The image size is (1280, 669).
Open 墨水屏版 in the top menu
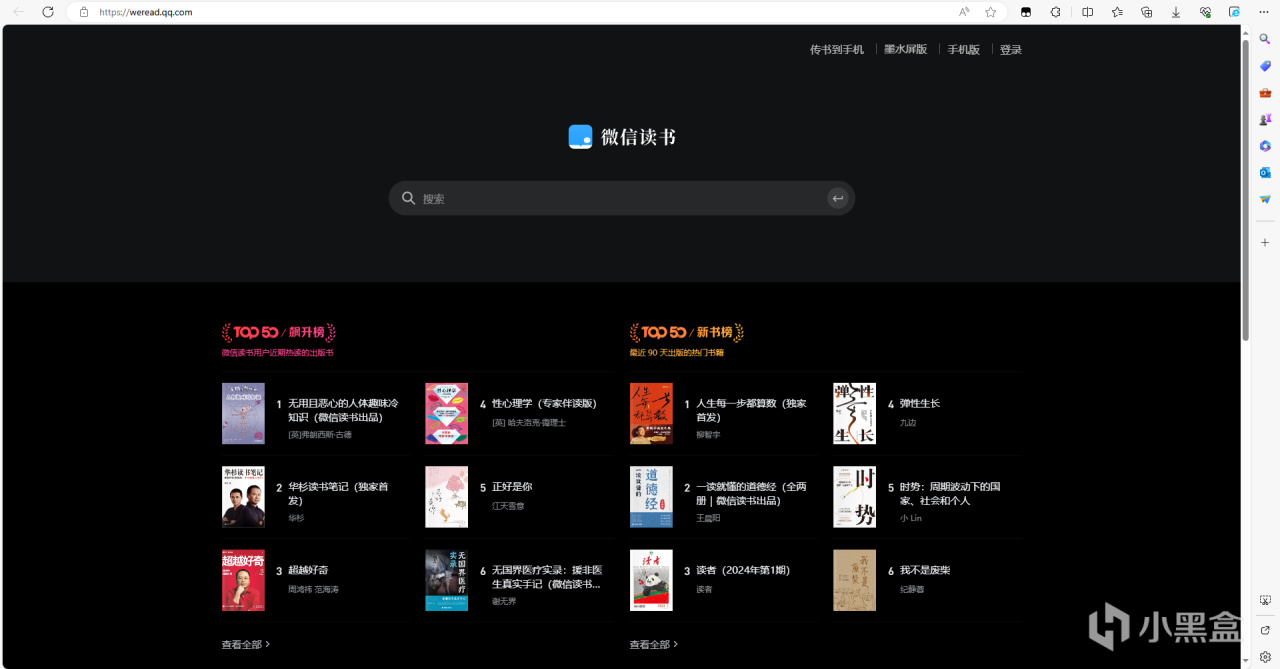[x=906, y=50]
